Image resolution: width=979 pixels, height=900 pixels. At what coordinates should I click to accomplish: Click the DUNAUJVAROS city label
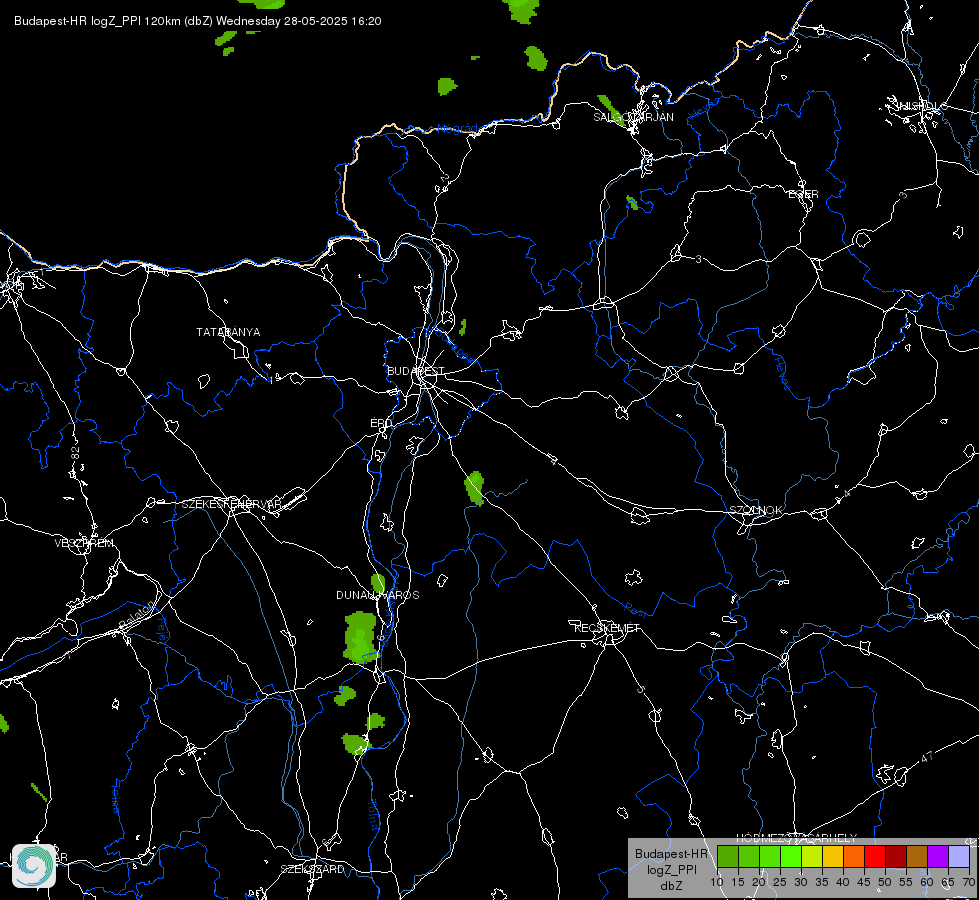click(x=378, y=595)
